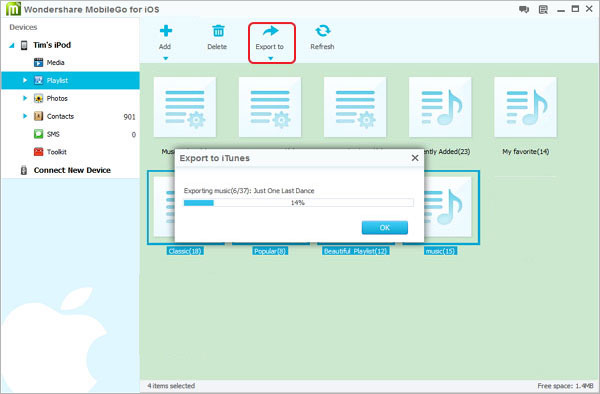Open Contacts in the sidebar

pyautogui.click(x=70, y=116)
